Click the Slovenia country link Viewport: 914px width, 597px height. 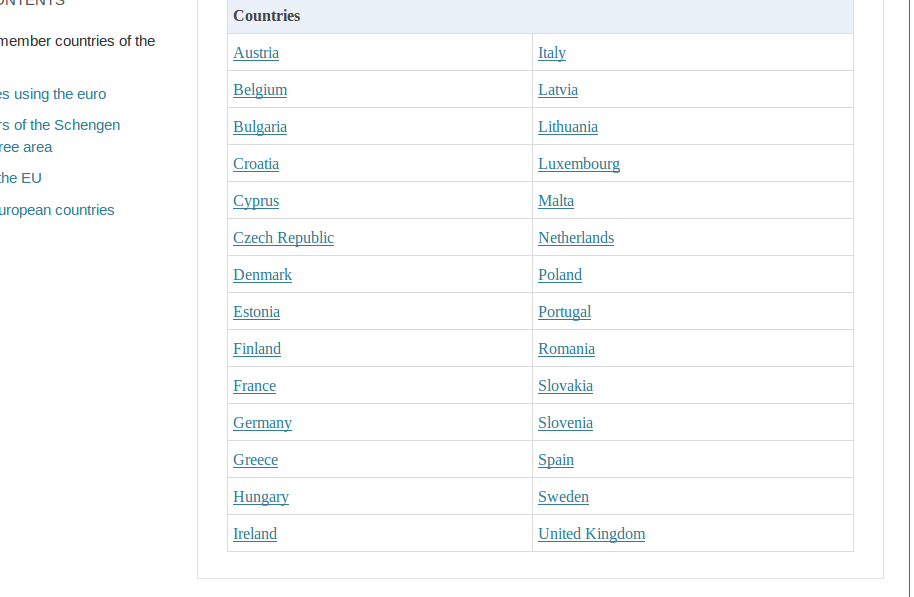[565, 423]
